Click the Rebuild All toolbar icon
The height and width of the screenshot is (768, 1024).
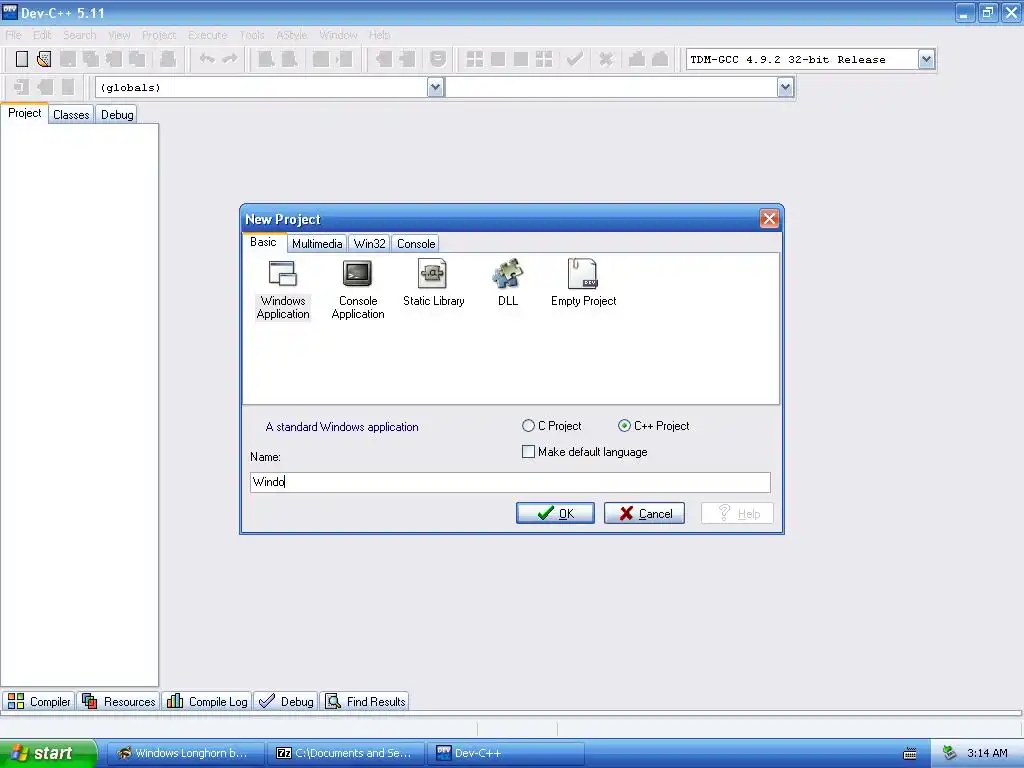[543, 59]
